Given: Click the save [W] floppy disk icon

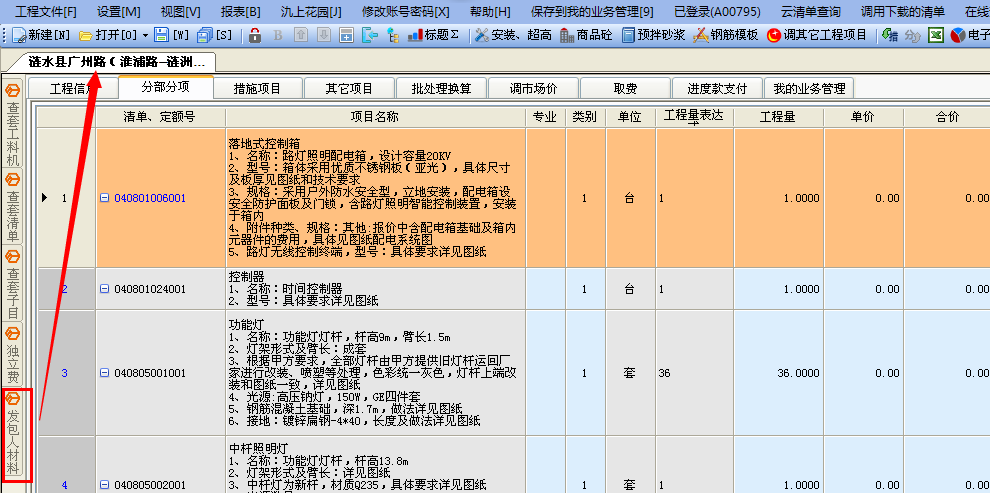Looking at the screenshot, I should (162, 35).
